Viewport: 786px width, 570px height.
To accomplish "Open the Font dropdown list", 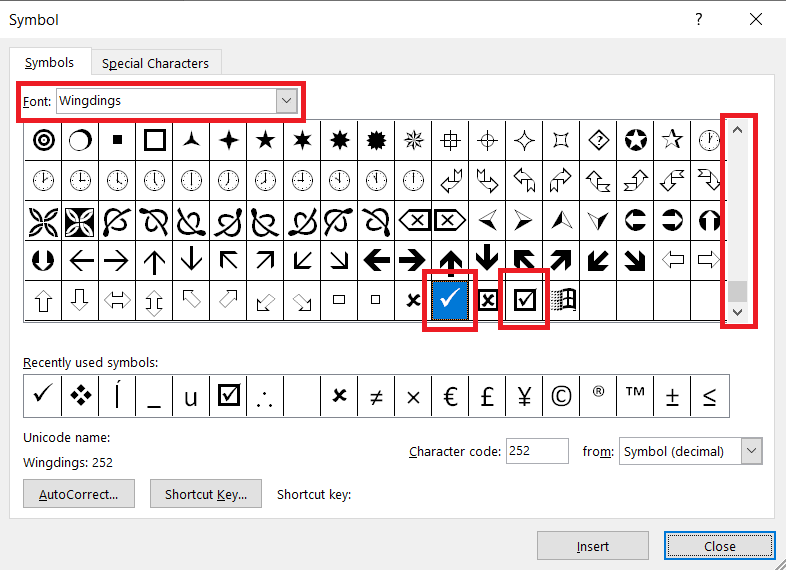I will (287, 100).
